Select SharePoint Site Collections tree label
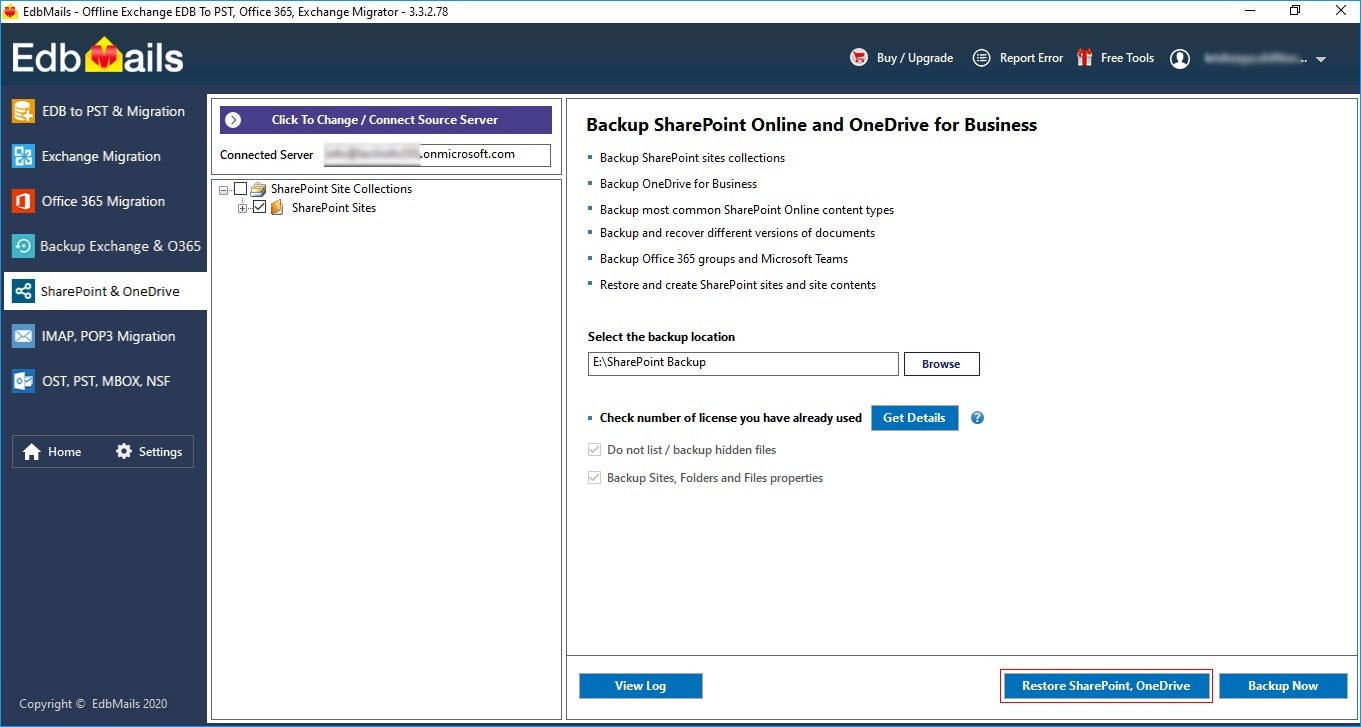This screenshot has height=727, width=1361. click(341, 189)
